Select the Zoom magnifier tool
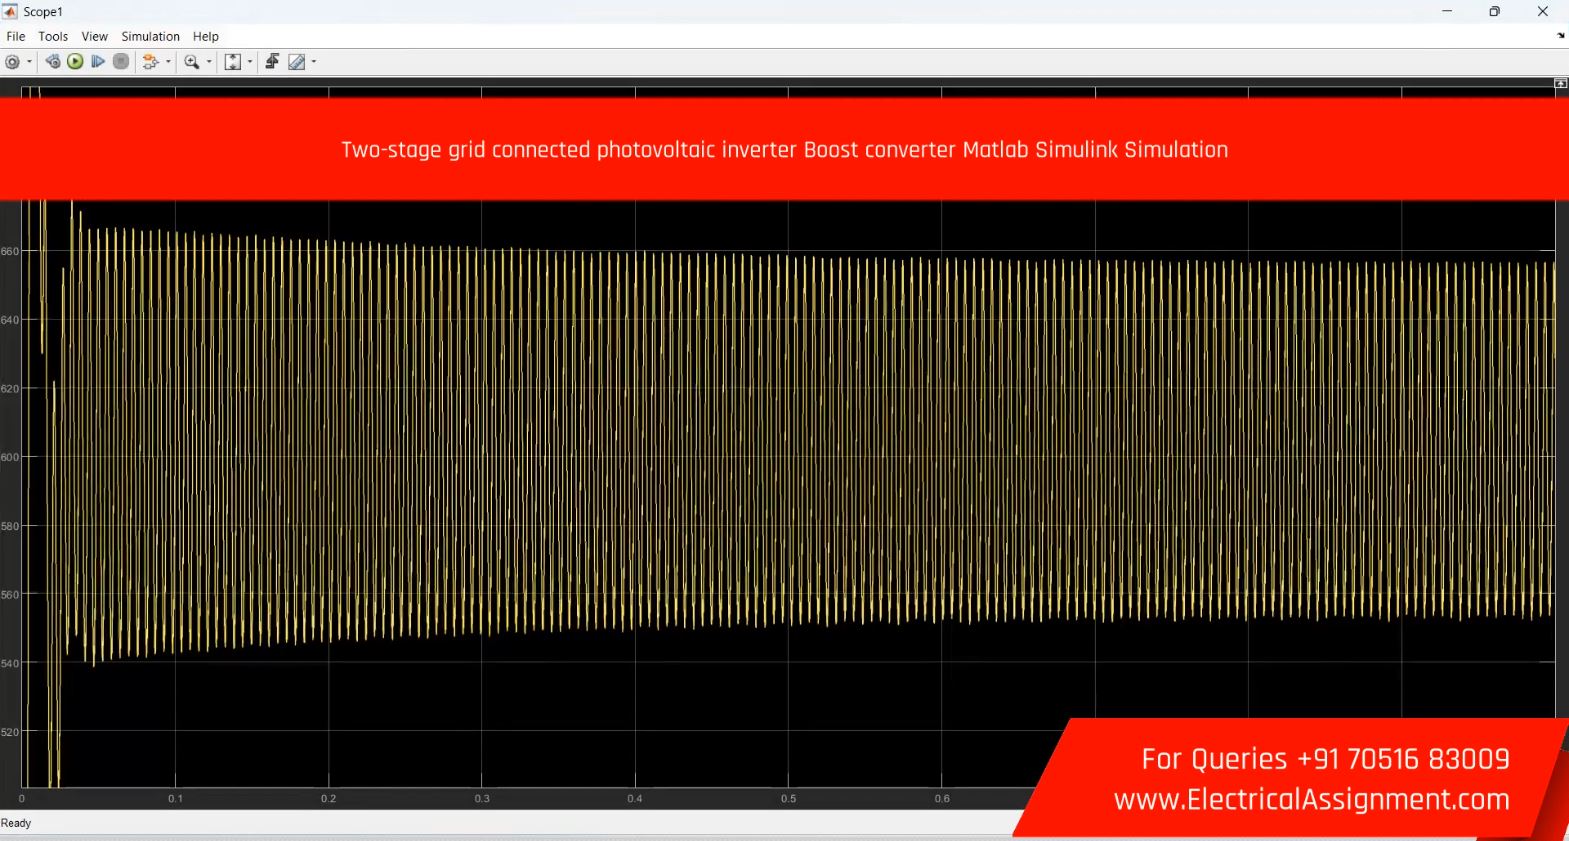The height and width of the screenshot is (841, 1569). (191, 62)
